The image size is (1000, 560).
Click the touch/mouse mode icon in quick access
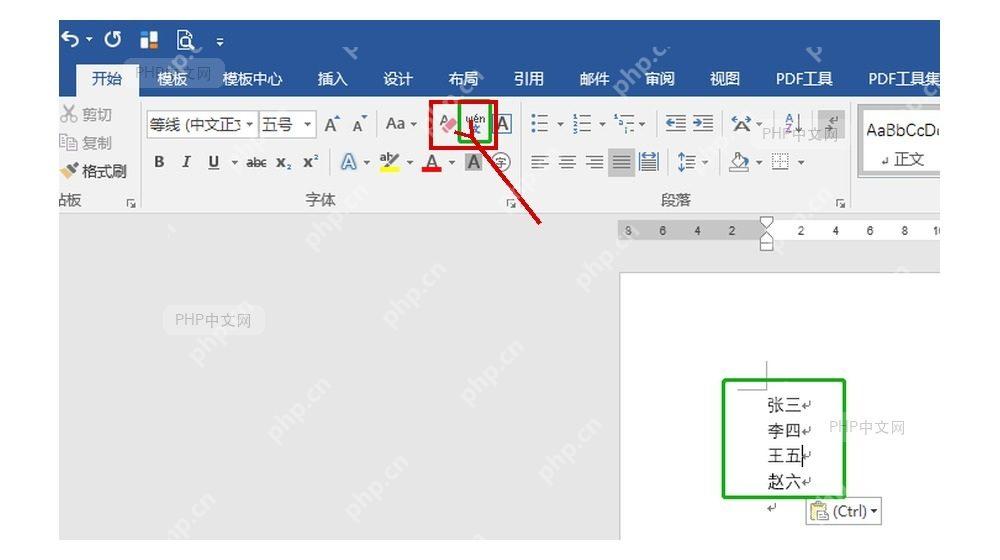coord(149,40)
